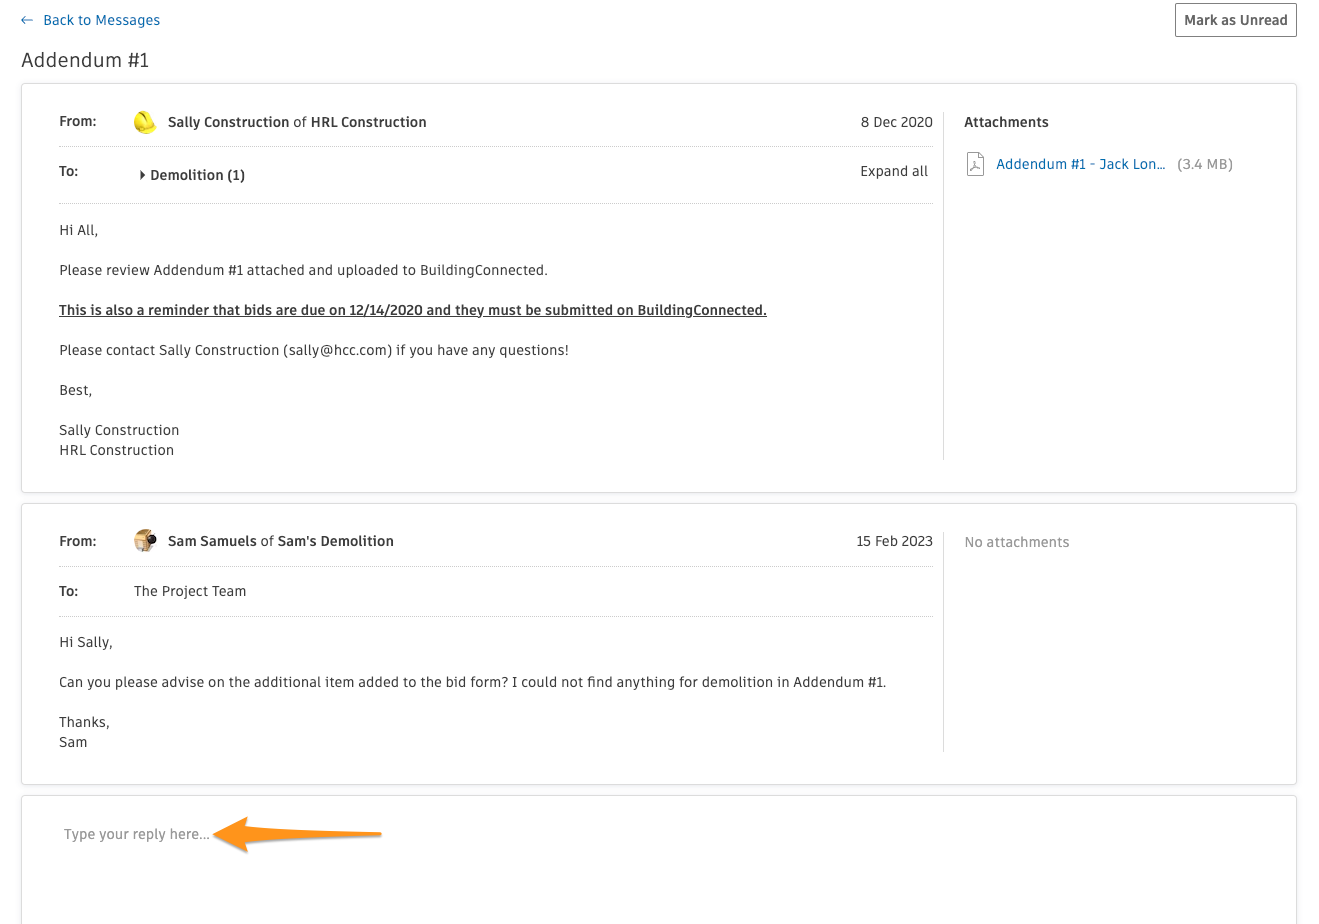
Task: Click the Attachments heading in the sidebar
Action: [x=1006, y=121]
